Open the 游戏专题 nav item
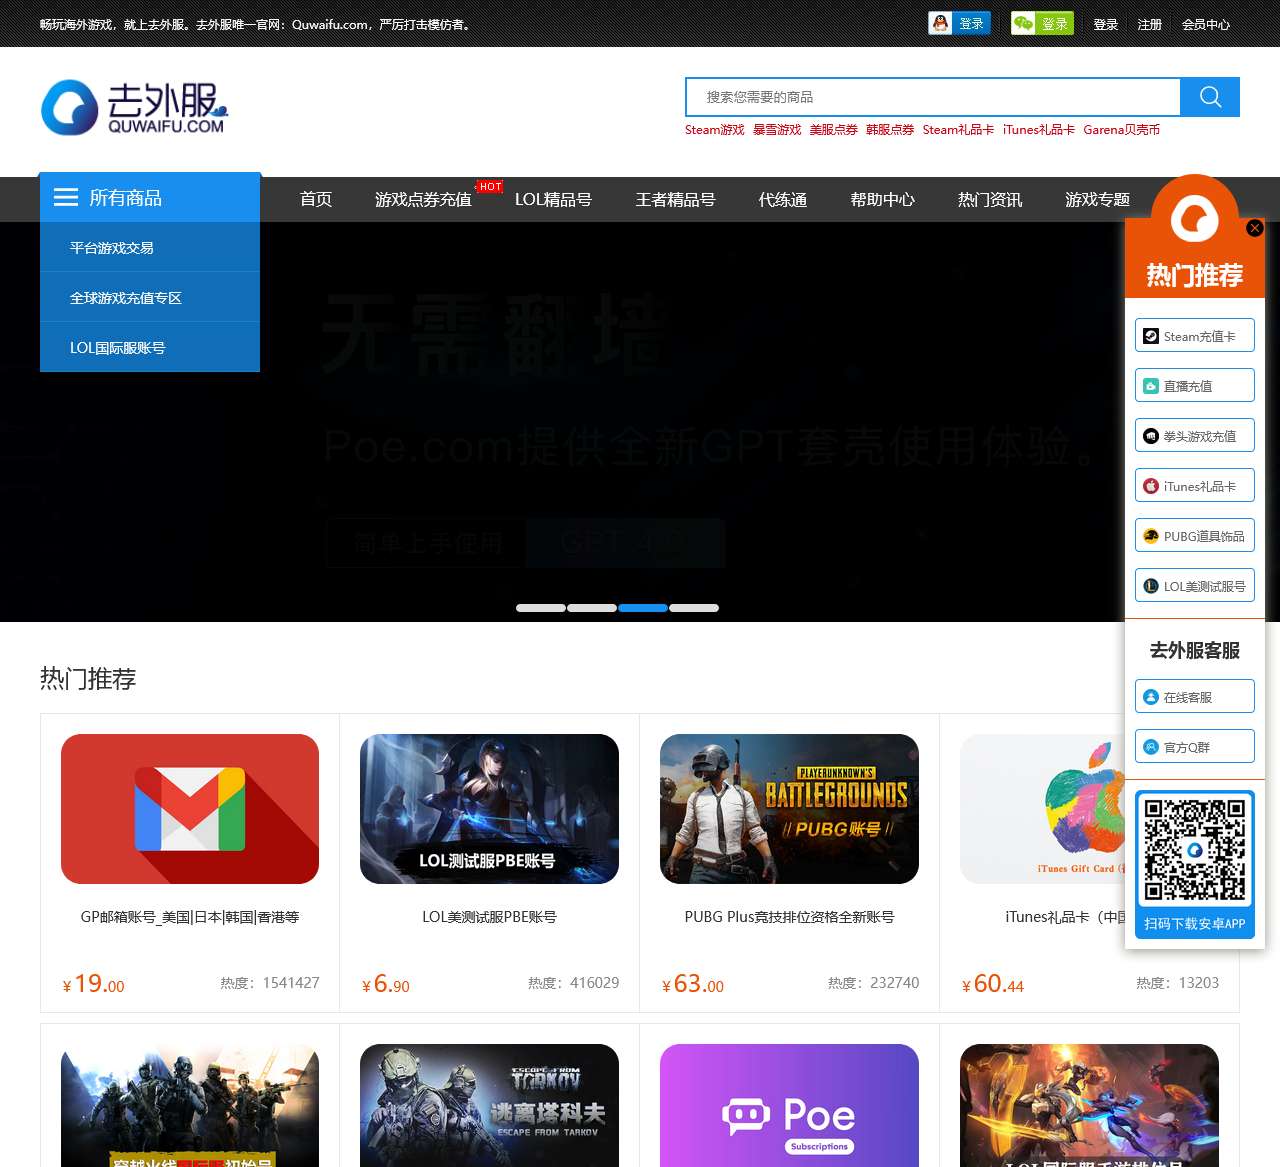This screenshot has height=1167, width=1280. click(1097, 199)
